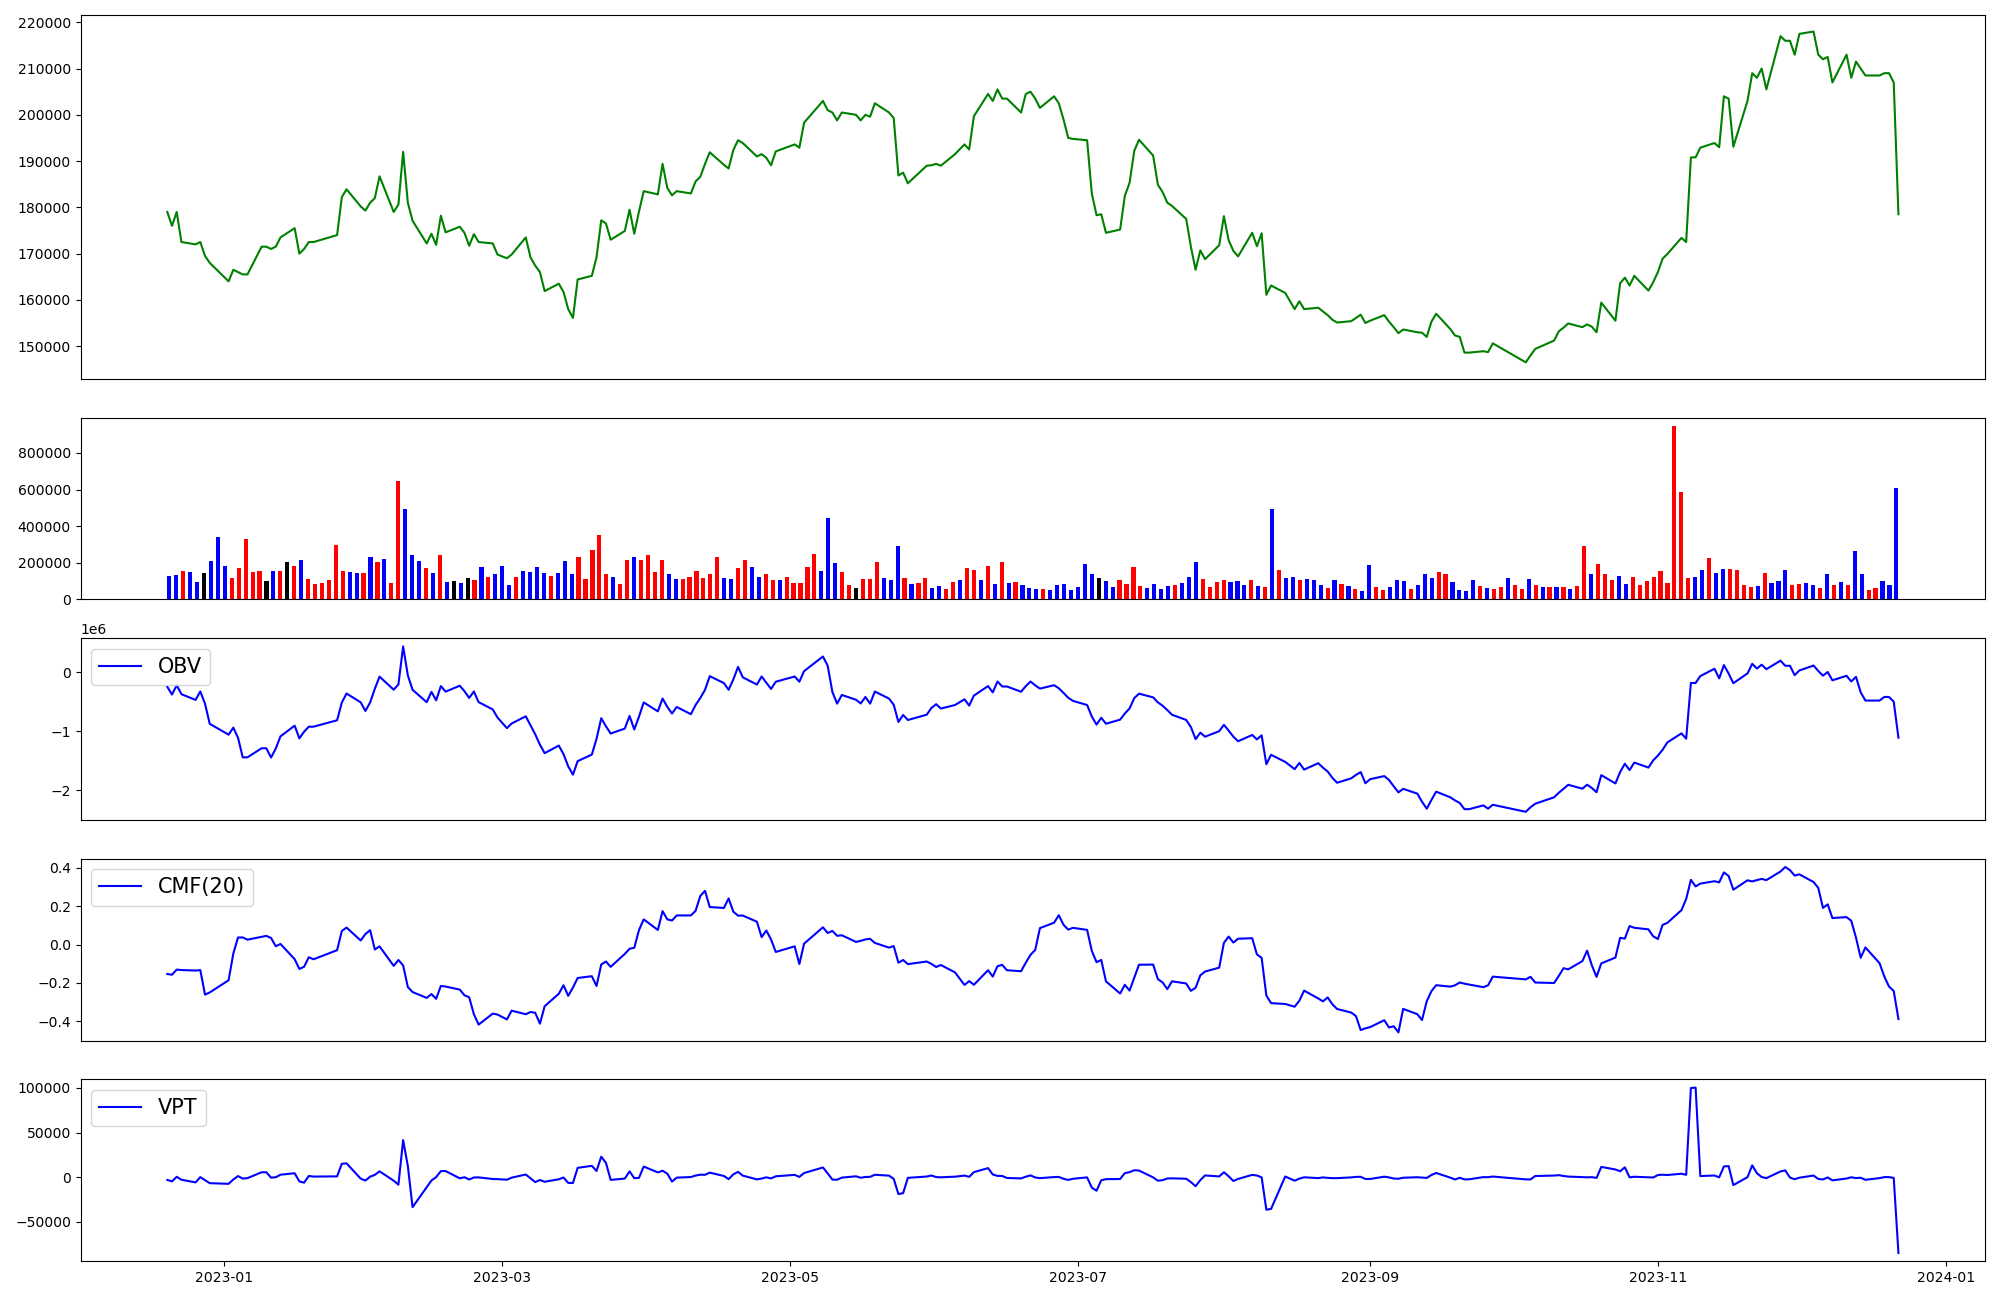Click the 1e6 scale label above the OBV chart
This screenshot has height=1300, width=2000.
(x=93, y=629)
